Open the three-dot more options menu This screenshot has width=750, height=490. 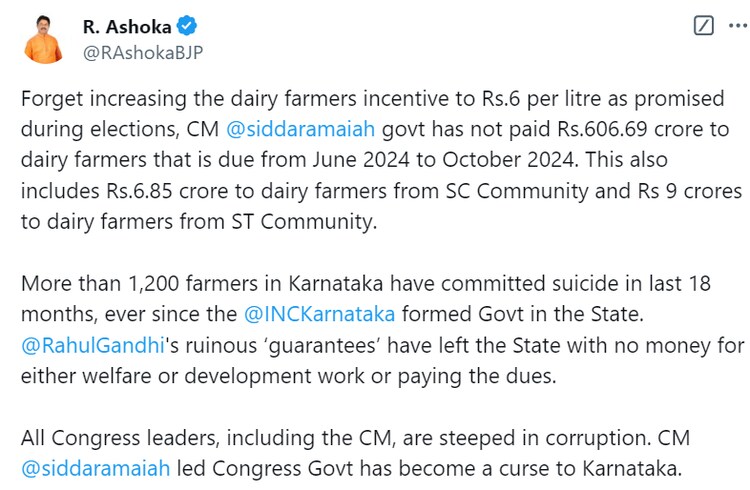pos(736,27)
